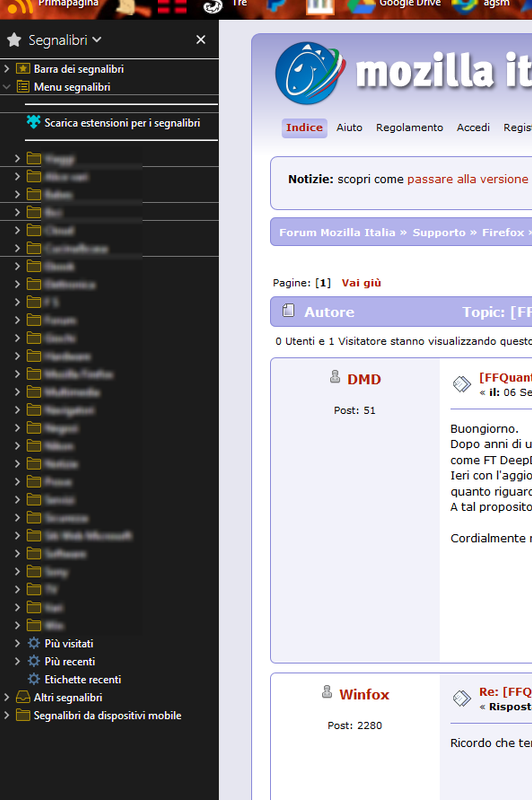Click the gear icon of Più visitati
Screen dimensions: 532x800
click(34, 643)
